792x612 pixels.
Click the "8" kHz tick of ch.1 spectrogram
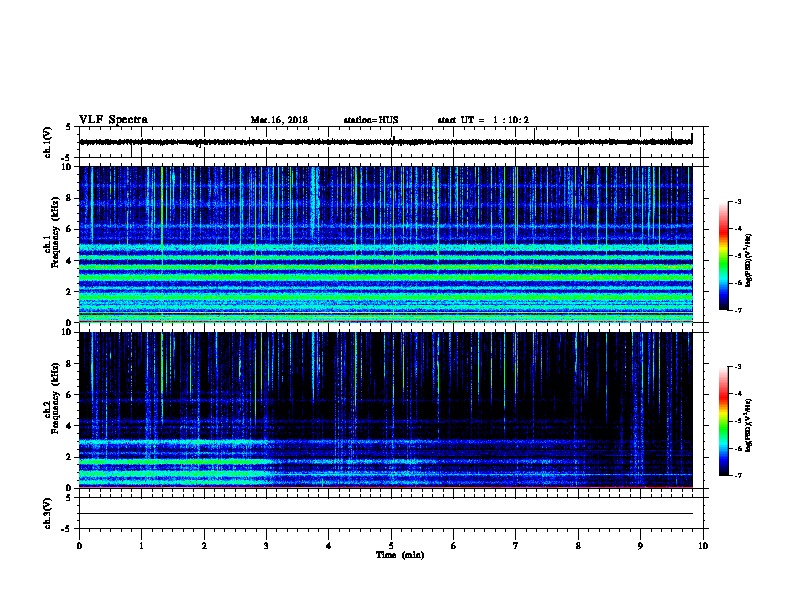click(x=70, y=198)
